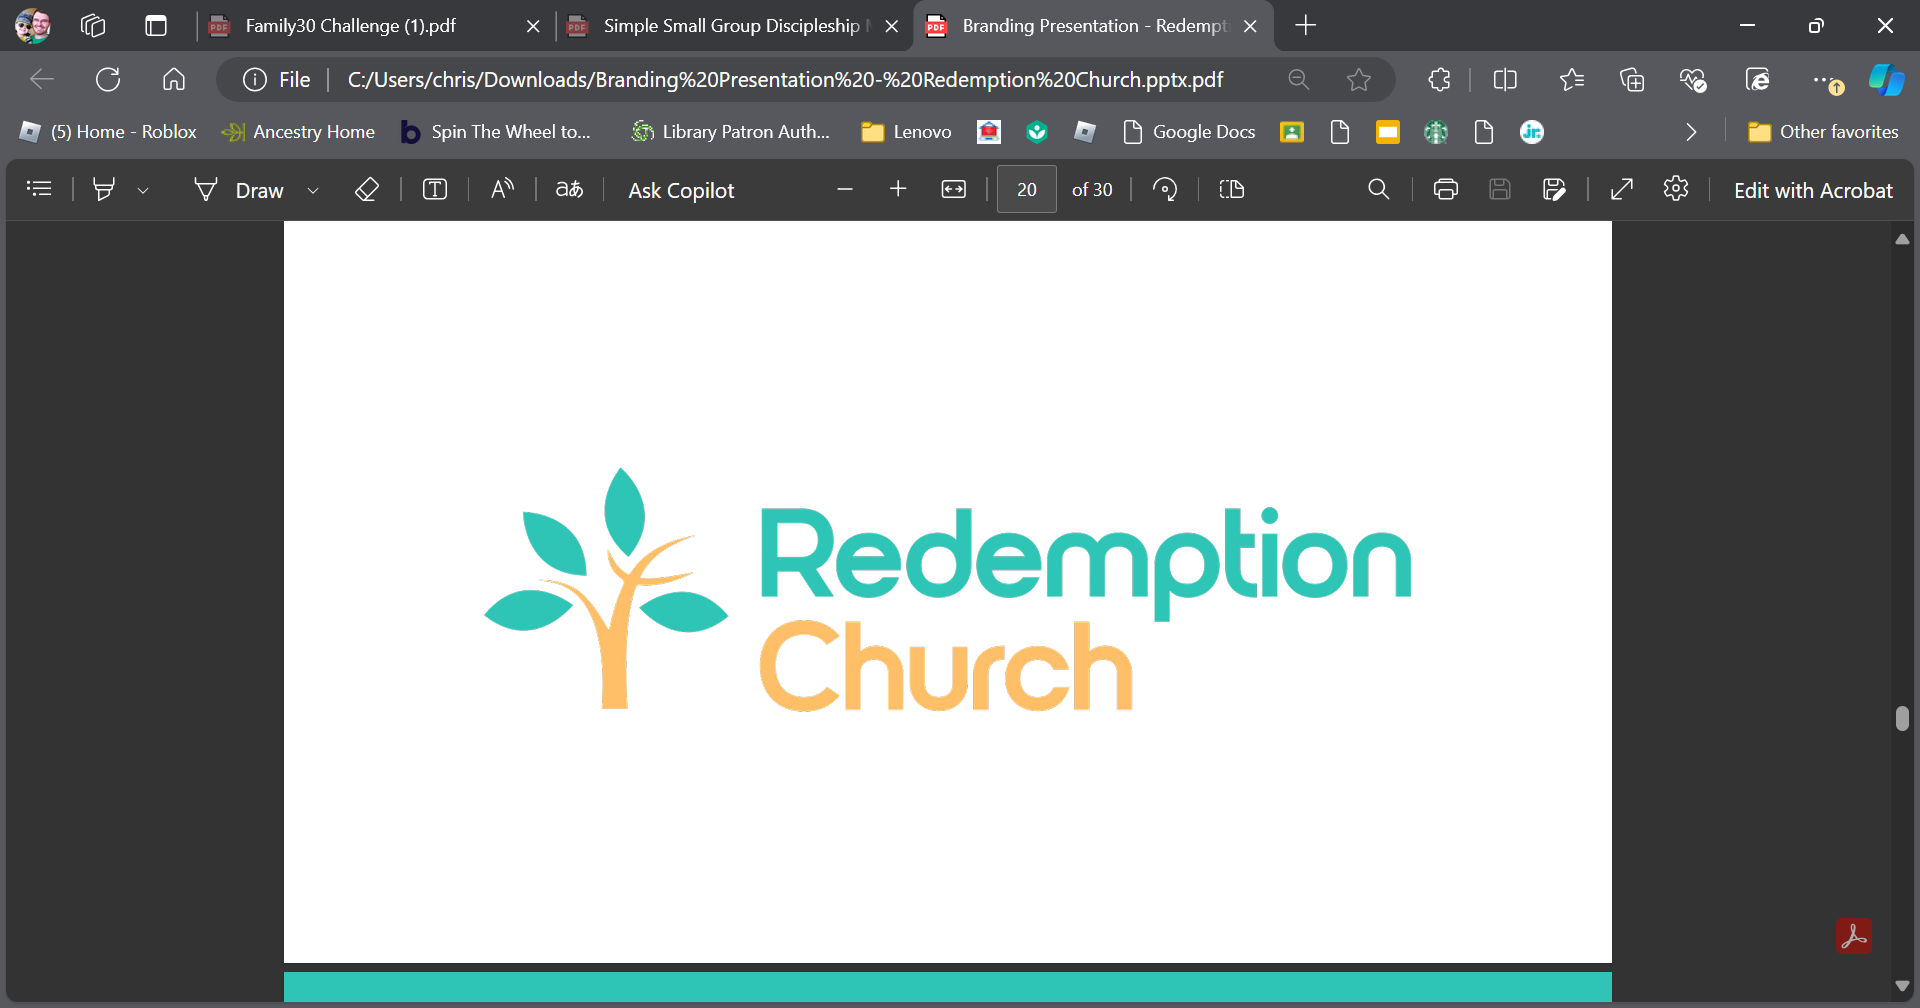Viewport: 1920px width, 1008px height.
Task: Expand the Draw tool options dropdown
Action: tap(313, 191)
